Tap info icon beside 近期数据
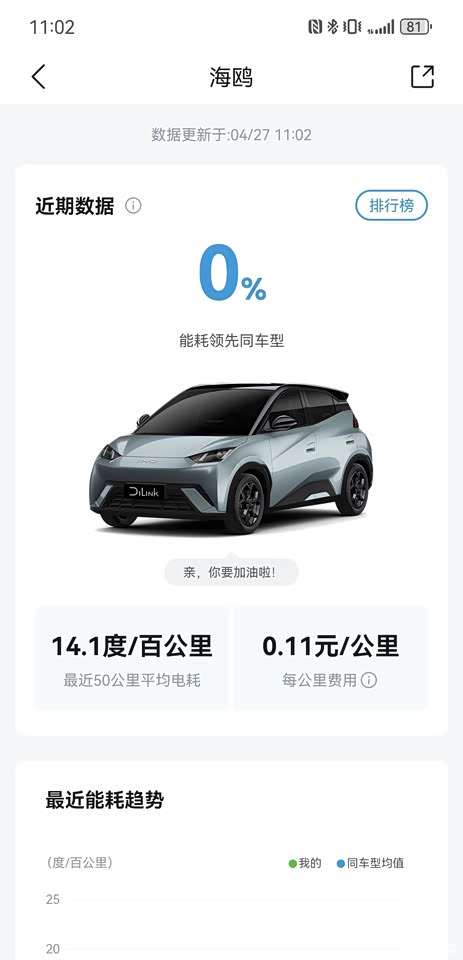 (x=133, y=206)
